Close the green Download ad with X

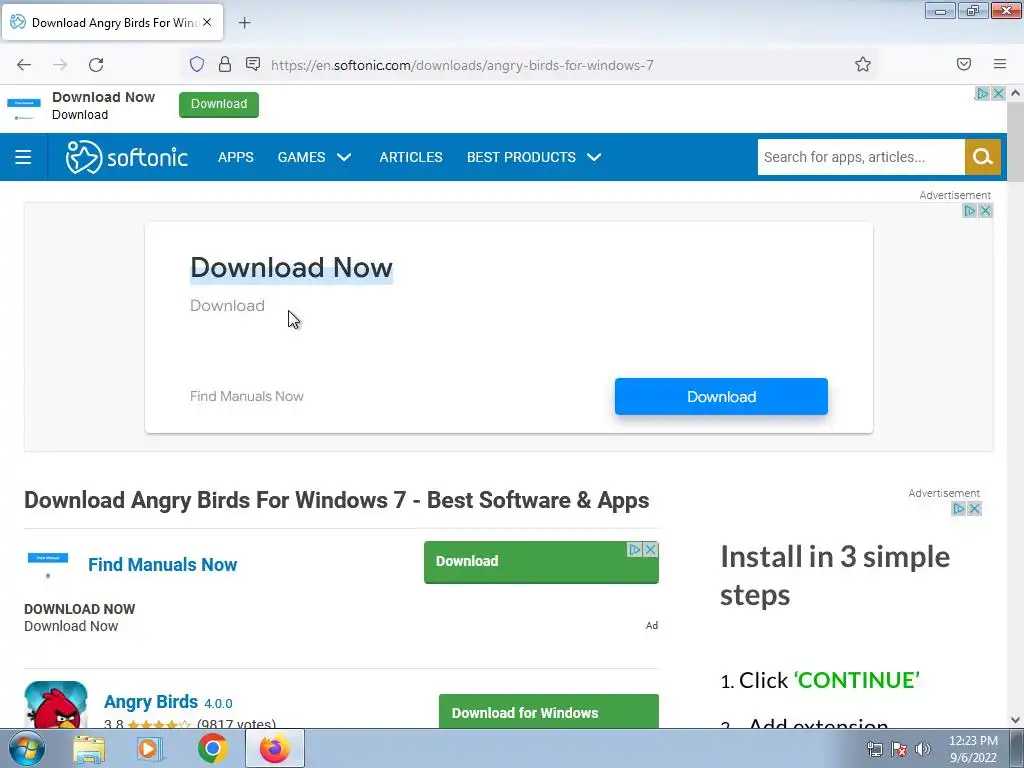coord(650,550)
